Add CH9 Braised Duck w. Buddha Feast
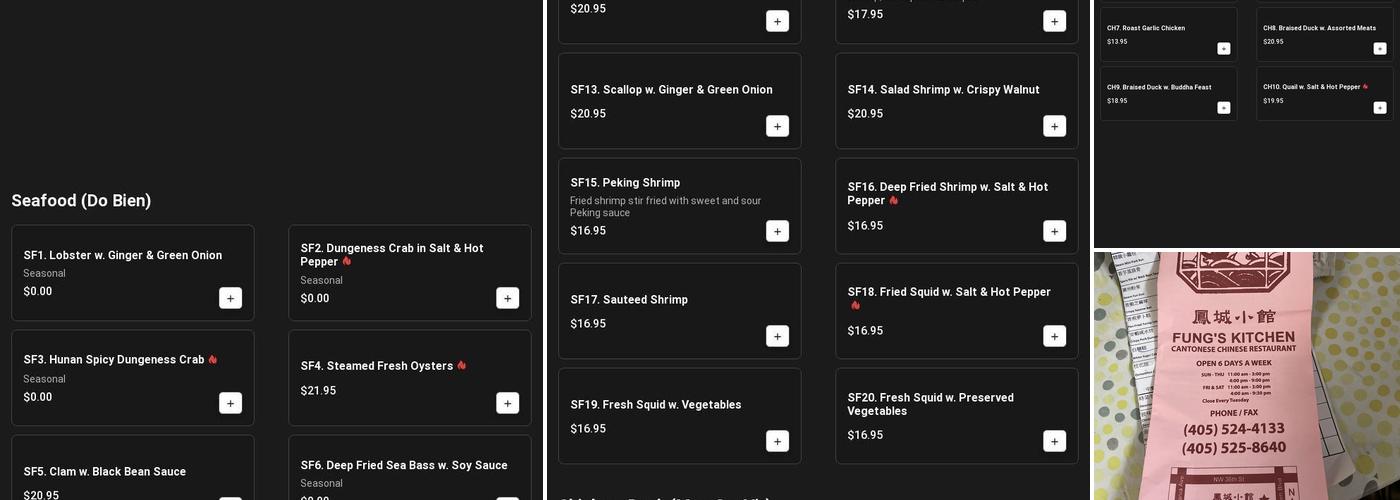Viewport: 1400px width, 500px height. coord(1224,107)
